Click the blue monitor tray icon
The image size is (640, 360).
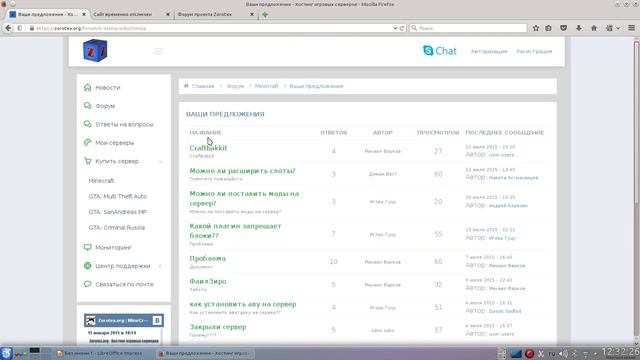[x=516, y=353]
